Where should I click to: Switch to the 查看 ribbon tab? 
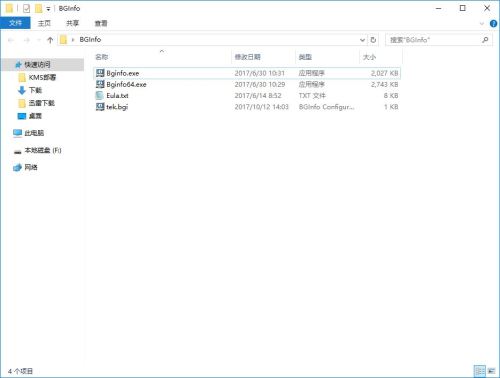tap(101, 23)
